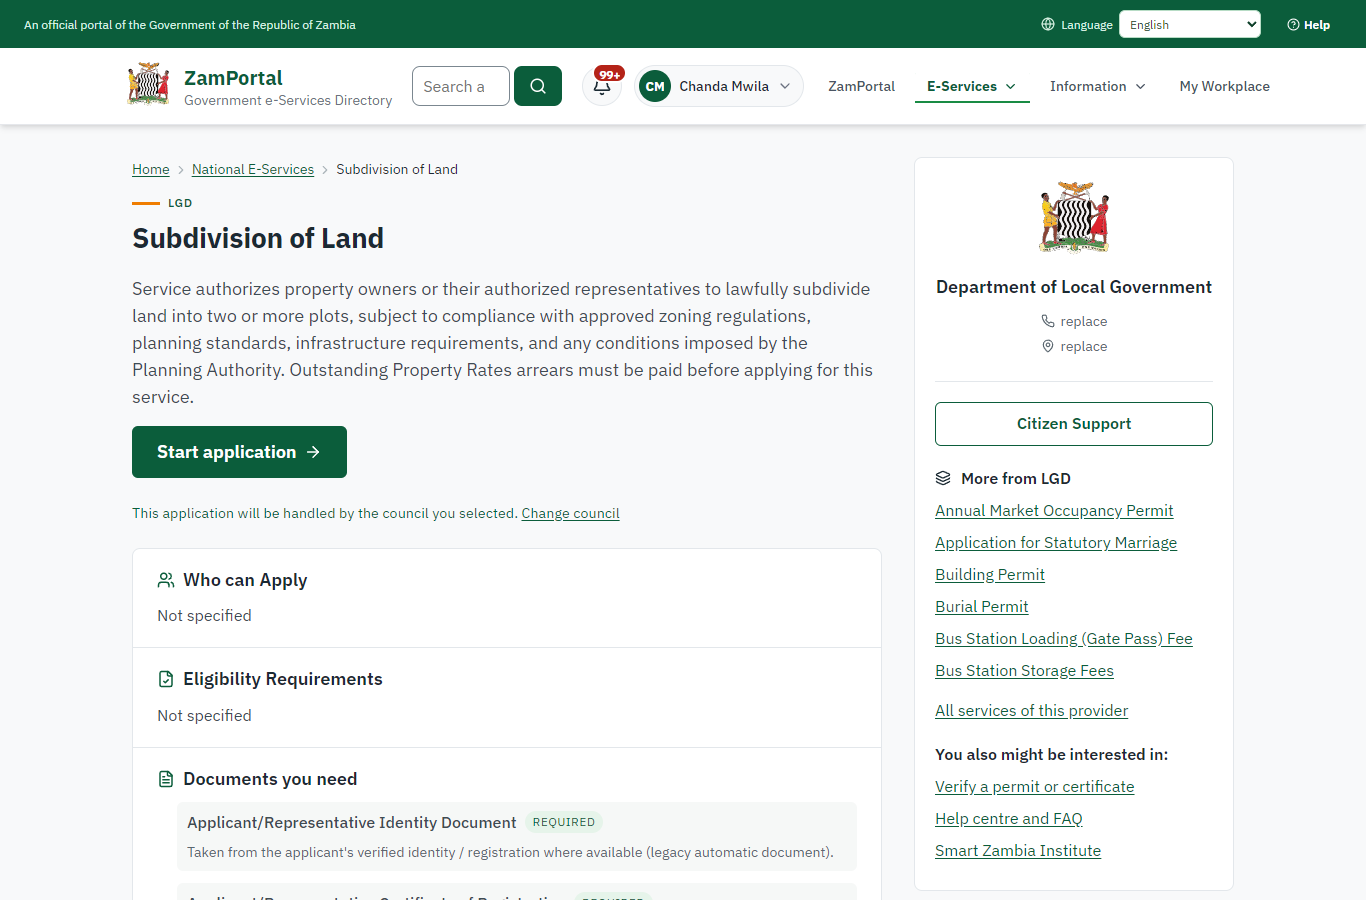Screen dimensions: 1366x900
Task: Expand the Information menu
Action: [1098, 86]
